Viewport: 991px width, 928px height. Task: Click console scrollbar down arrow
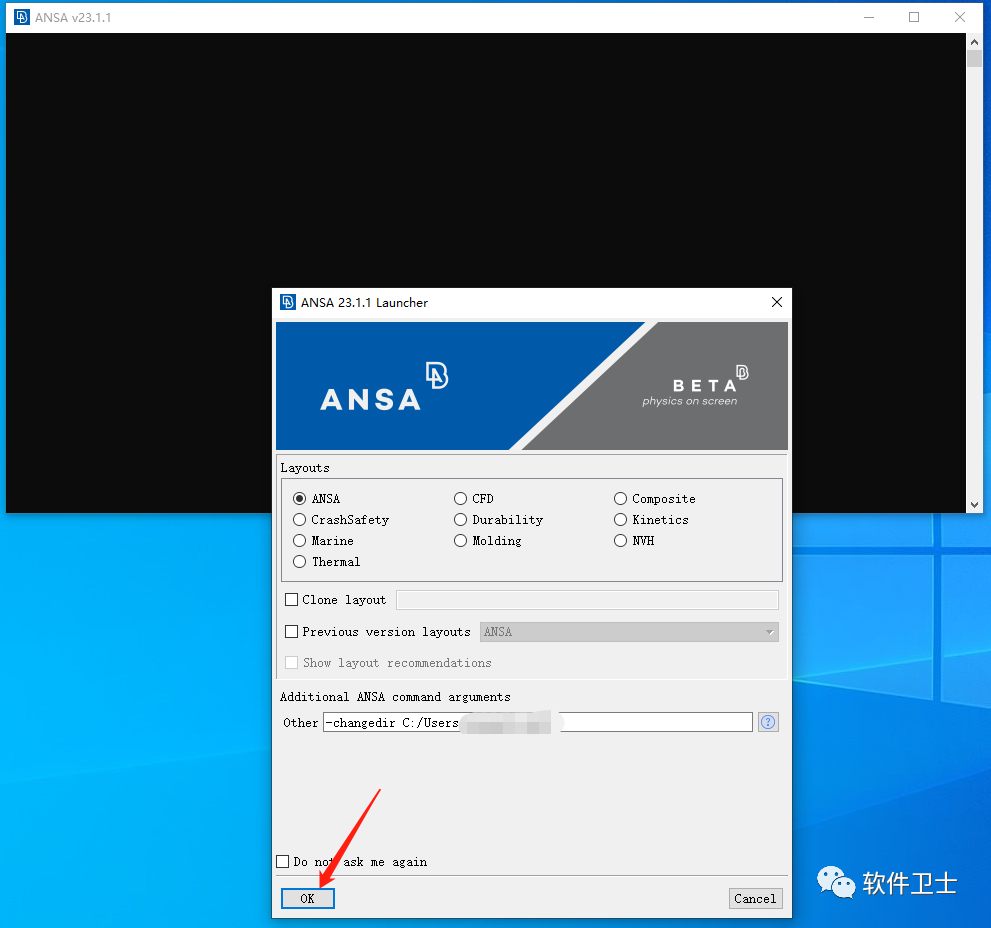click(x=974, y=504)
